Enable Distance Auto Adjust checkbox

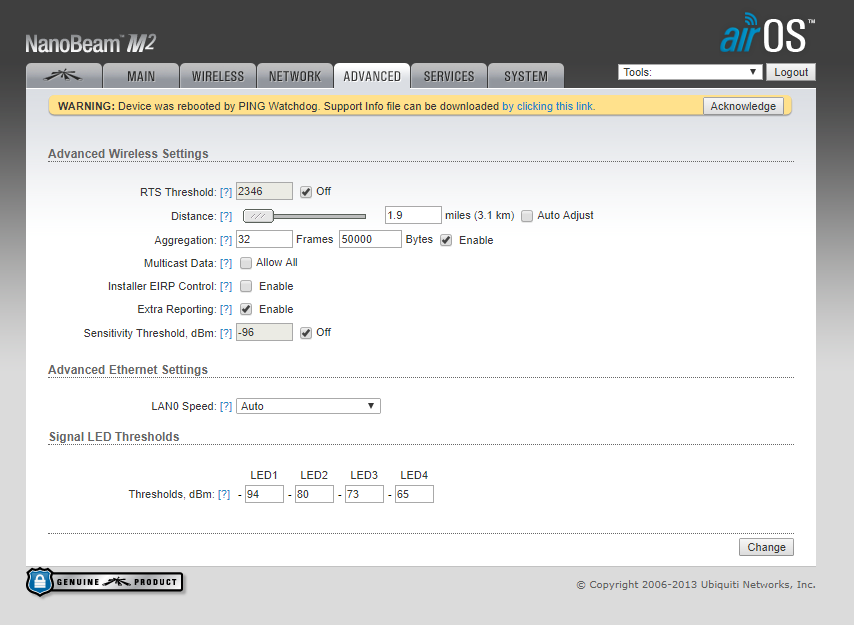click(x=527, y=216)
